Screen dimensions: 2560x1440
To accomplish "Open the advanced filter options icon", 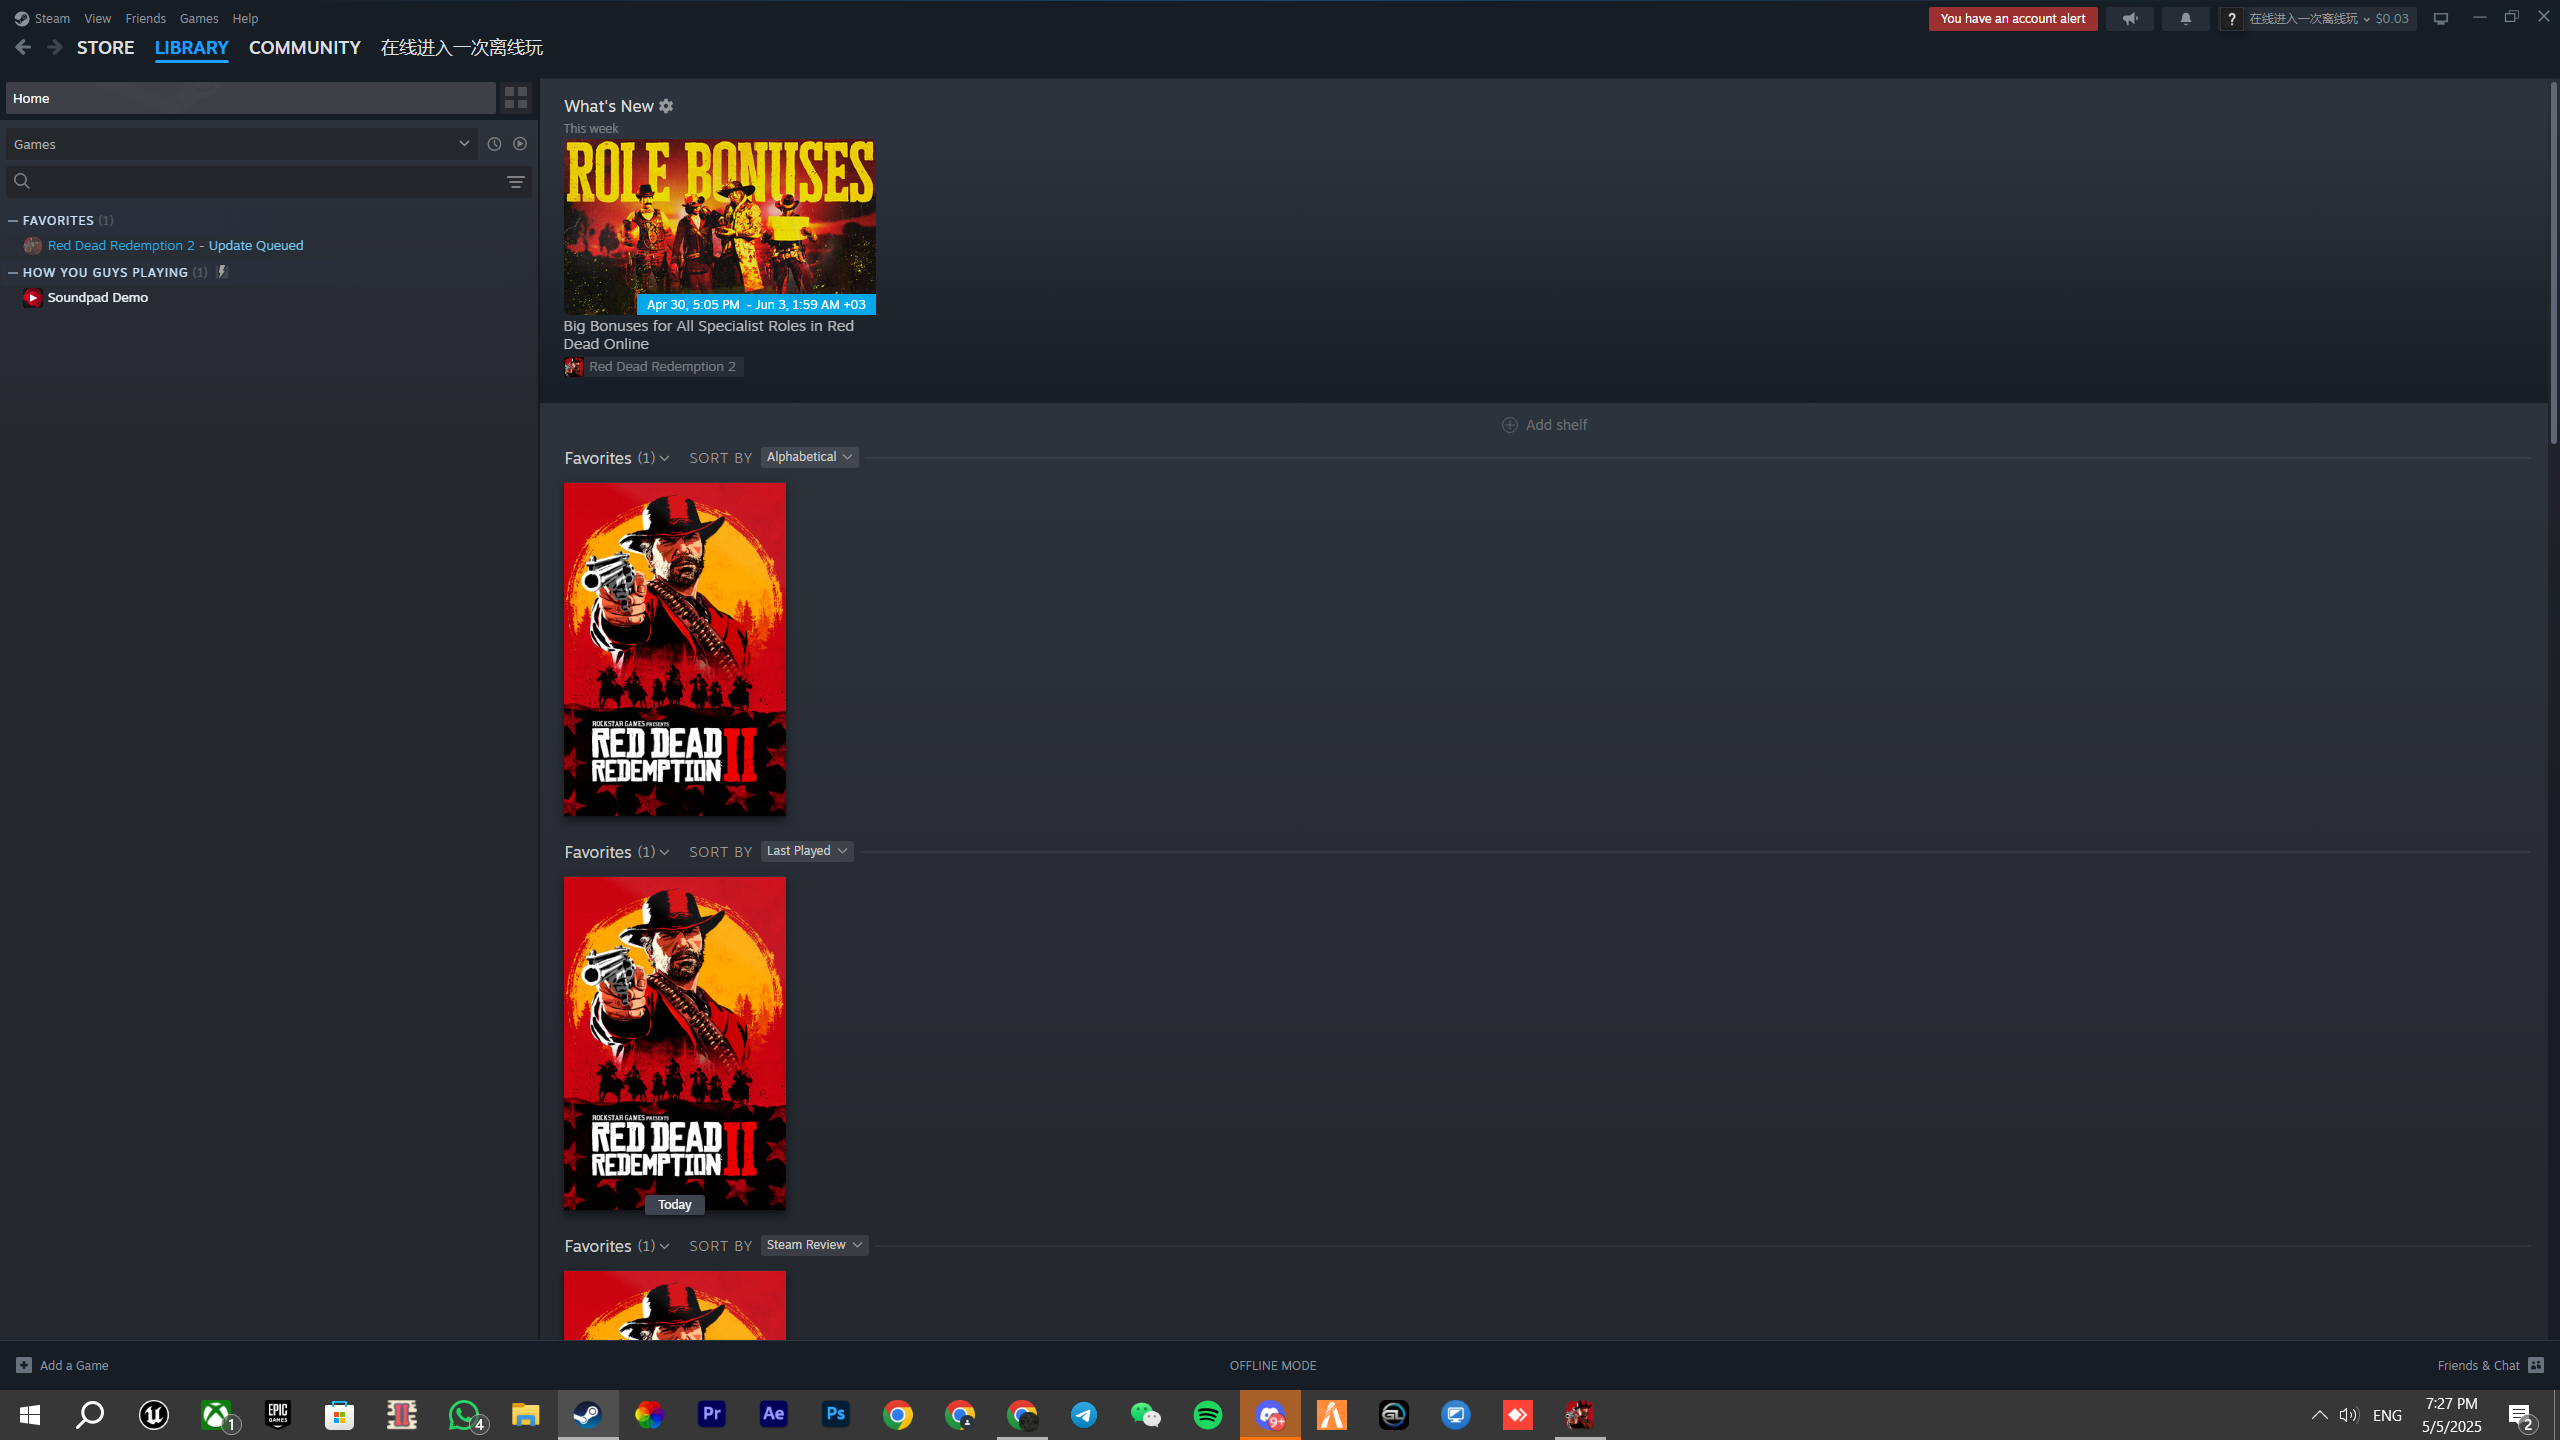I will pyautogui.click(x=516, y=181).
